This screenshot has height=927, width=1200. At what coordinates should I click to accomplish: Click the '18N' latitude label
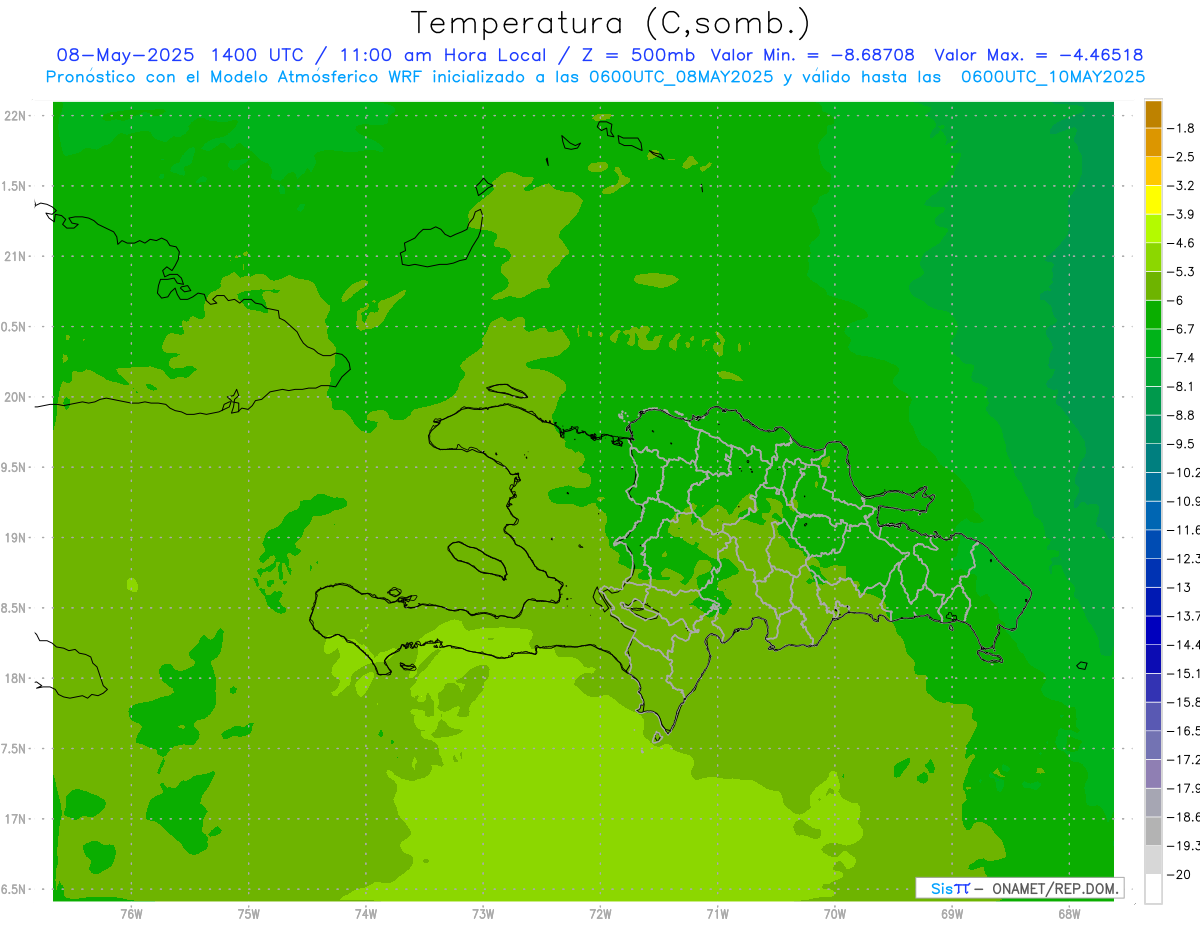[15, 679]
